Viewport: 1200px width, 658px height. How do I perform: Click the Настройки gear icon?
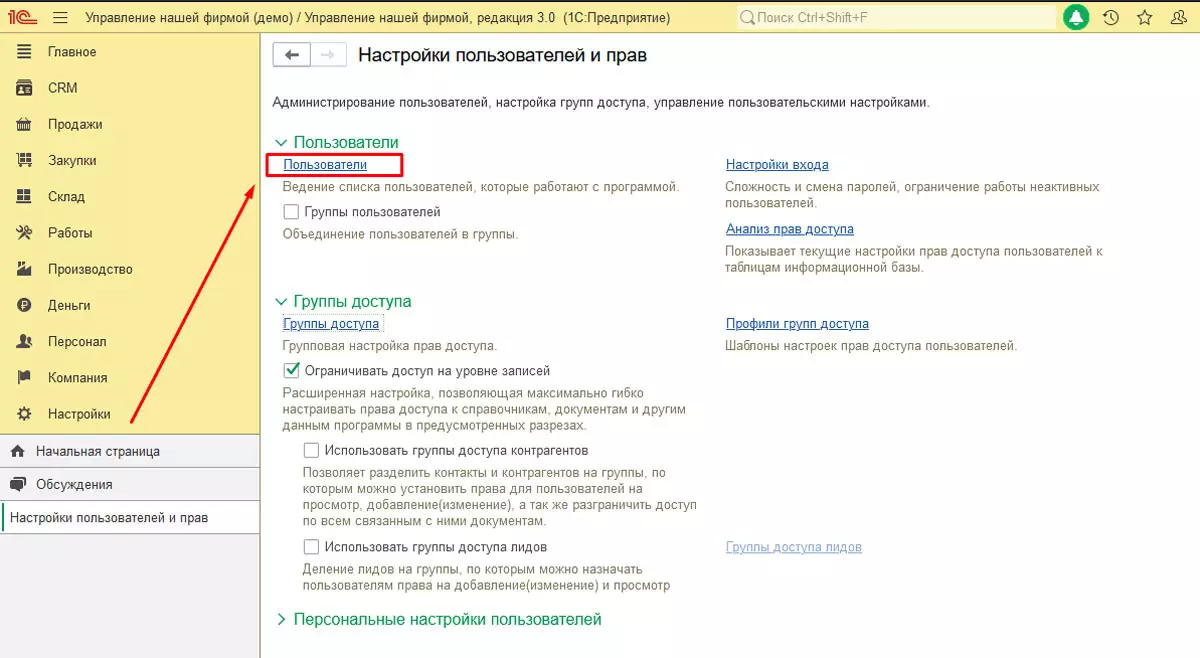pos(25,414)
